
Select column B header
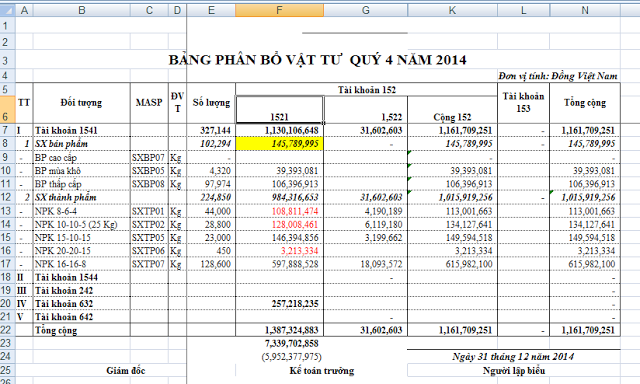(x=82, y=10)
